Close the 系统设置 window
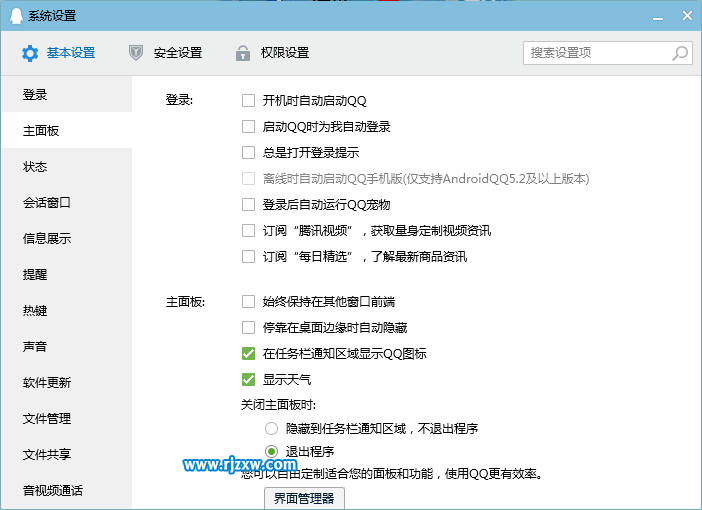 (687, 16)
